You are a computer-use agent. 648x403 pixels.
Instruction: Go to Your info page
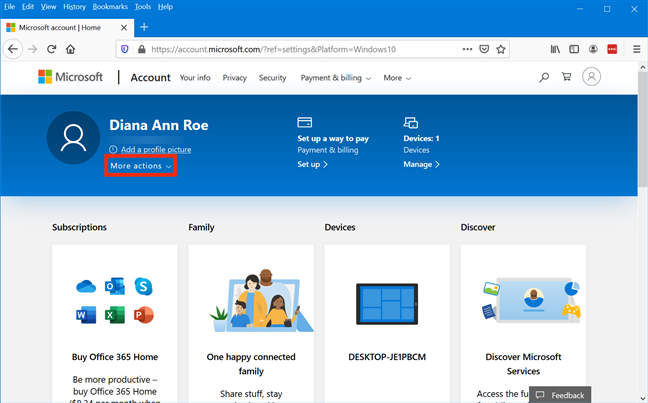click(195, 78)
